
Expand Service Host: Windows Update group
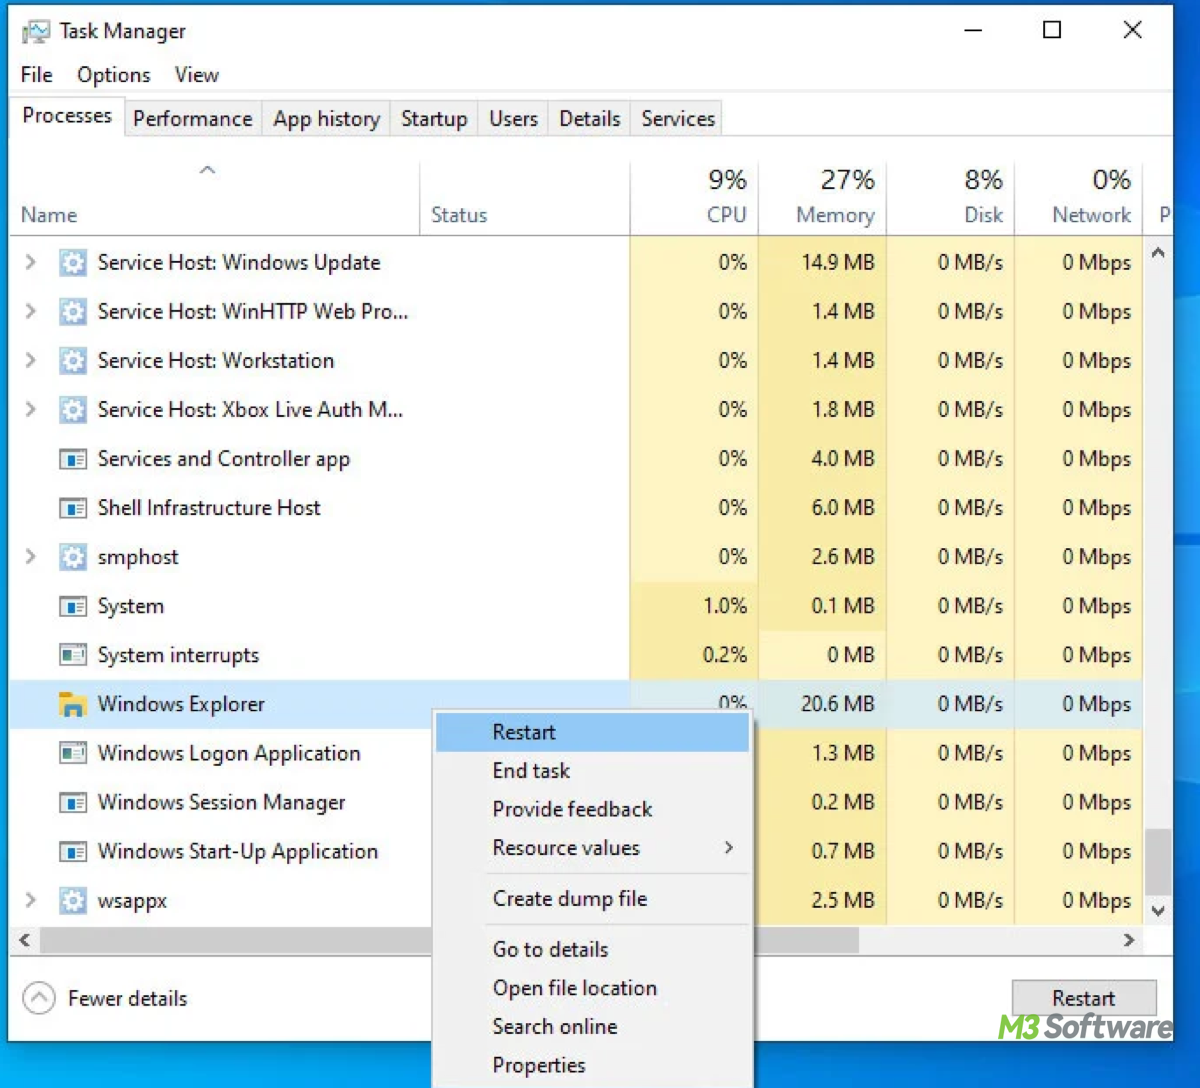click(31, 262)
